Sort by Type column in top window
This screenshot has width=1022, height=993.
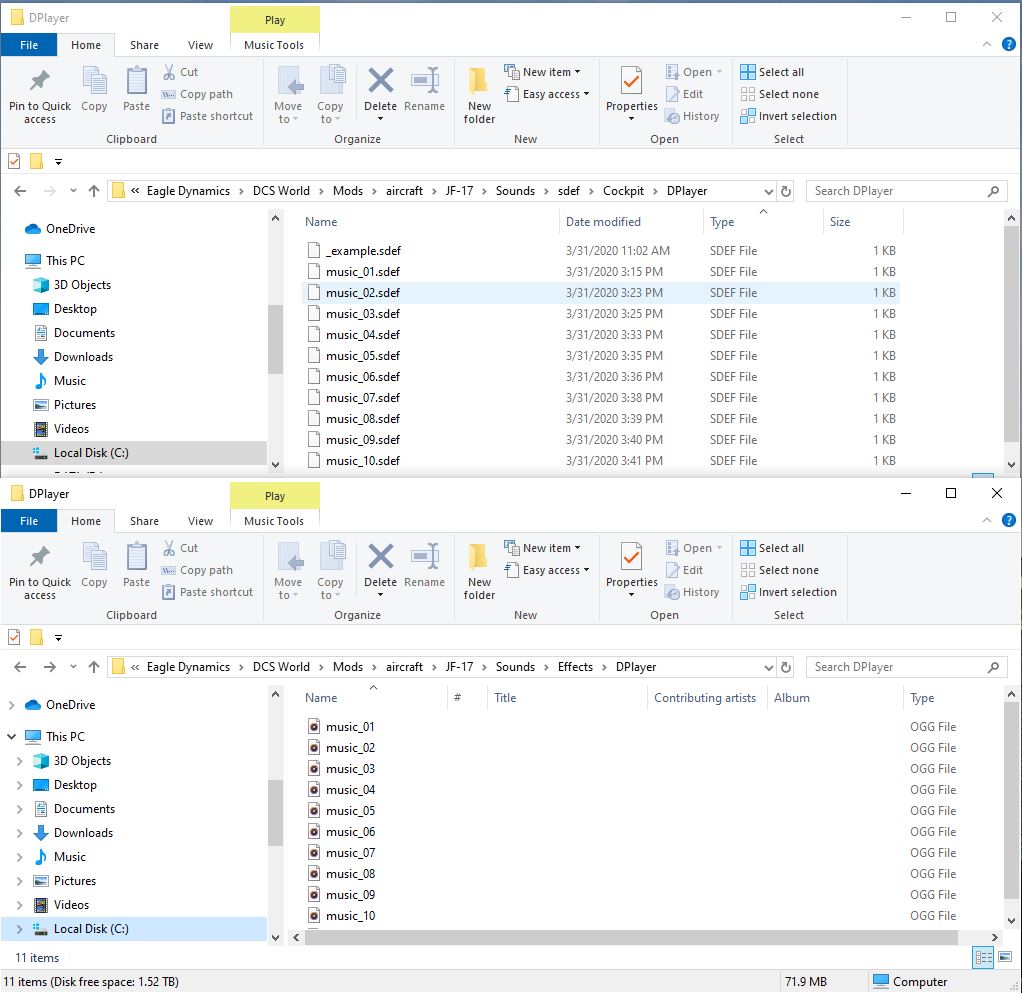(x=763, y=222)
